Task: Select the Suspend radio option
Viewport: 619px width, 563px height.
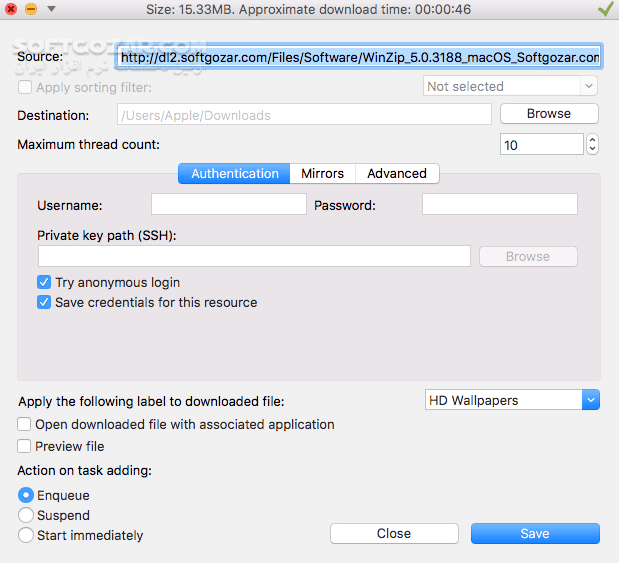Action: [x=26, y=515]
